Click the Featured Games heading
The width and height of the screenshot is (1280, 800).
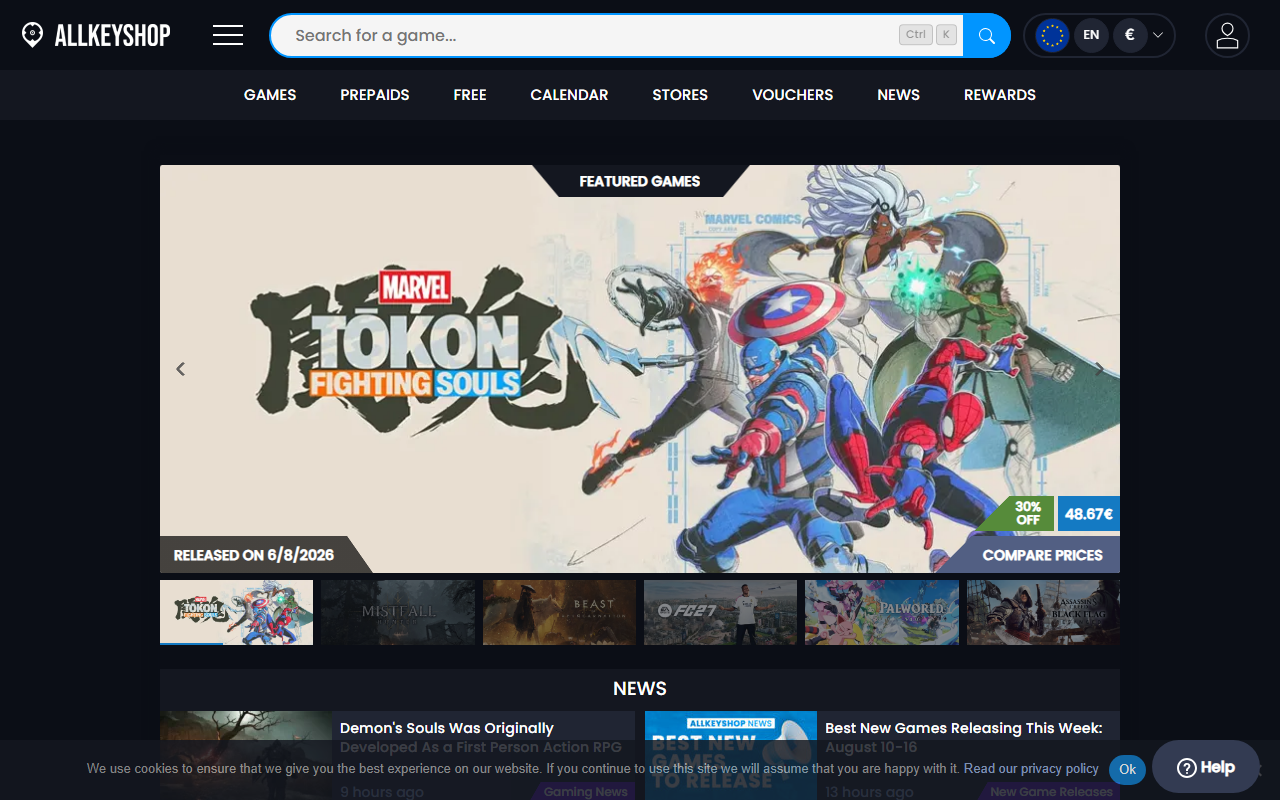(x=640, y=181)
